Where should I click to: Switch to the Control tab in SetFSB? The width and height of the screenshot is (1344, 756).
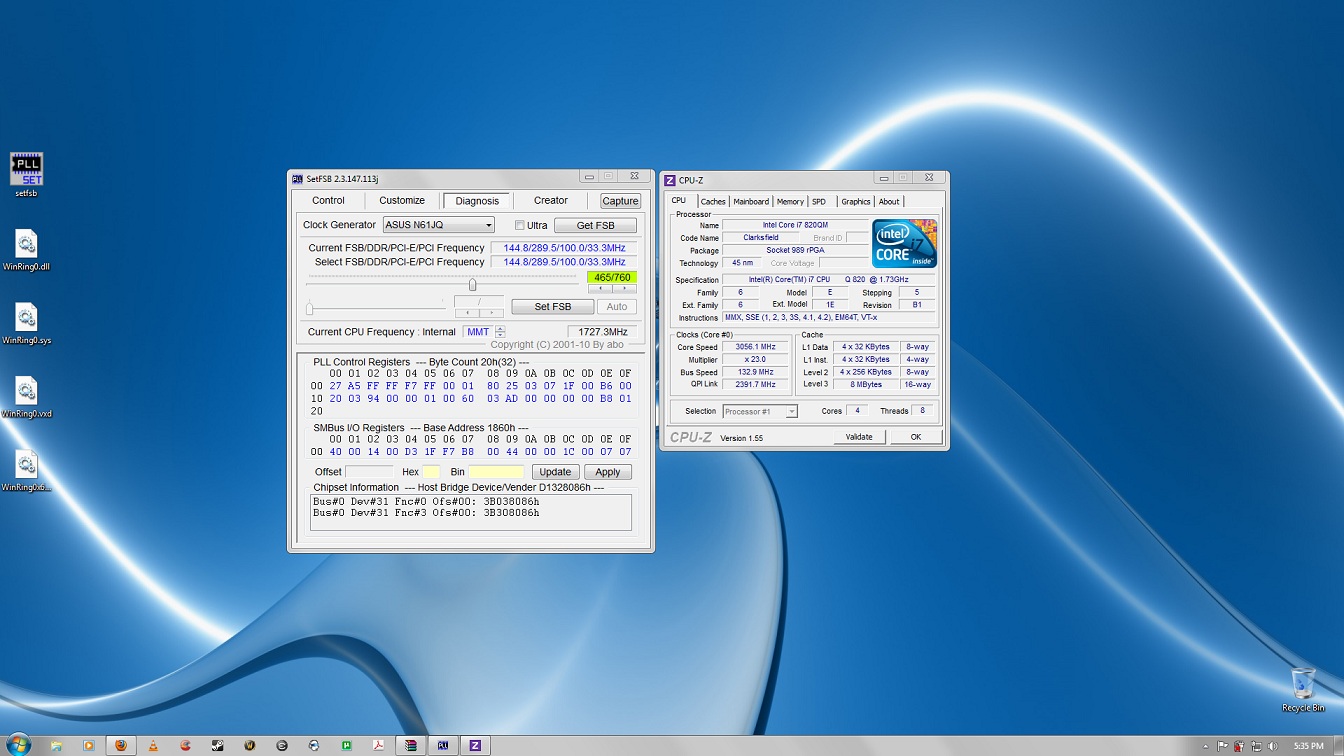click(x=328, y=201)
